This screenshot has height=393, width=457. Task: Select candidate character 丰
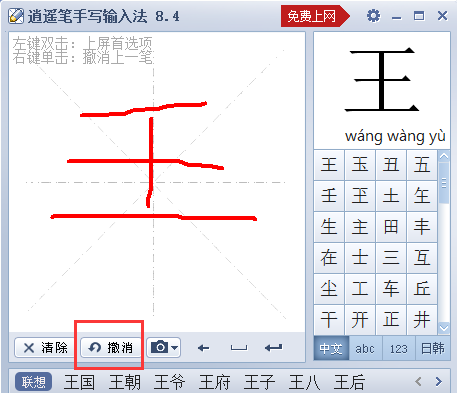(422, 227)
